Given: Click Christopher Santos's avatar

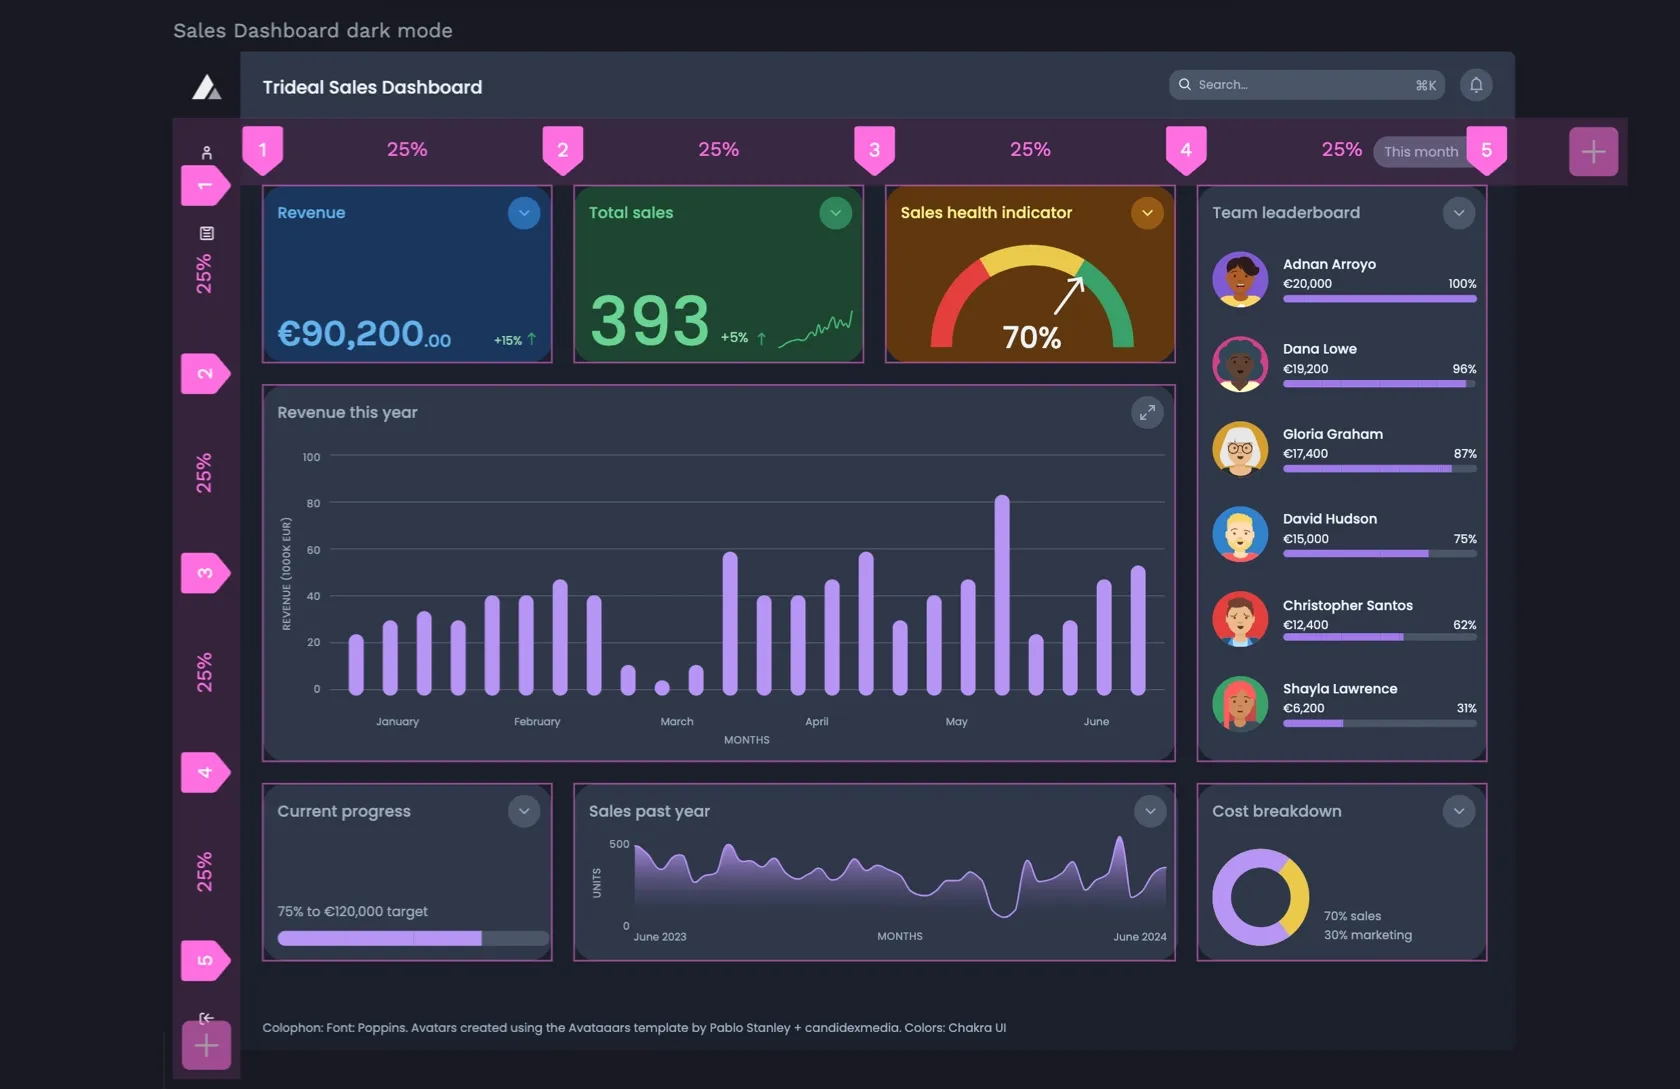Looking at the screenshot, I should (1240, 619).
